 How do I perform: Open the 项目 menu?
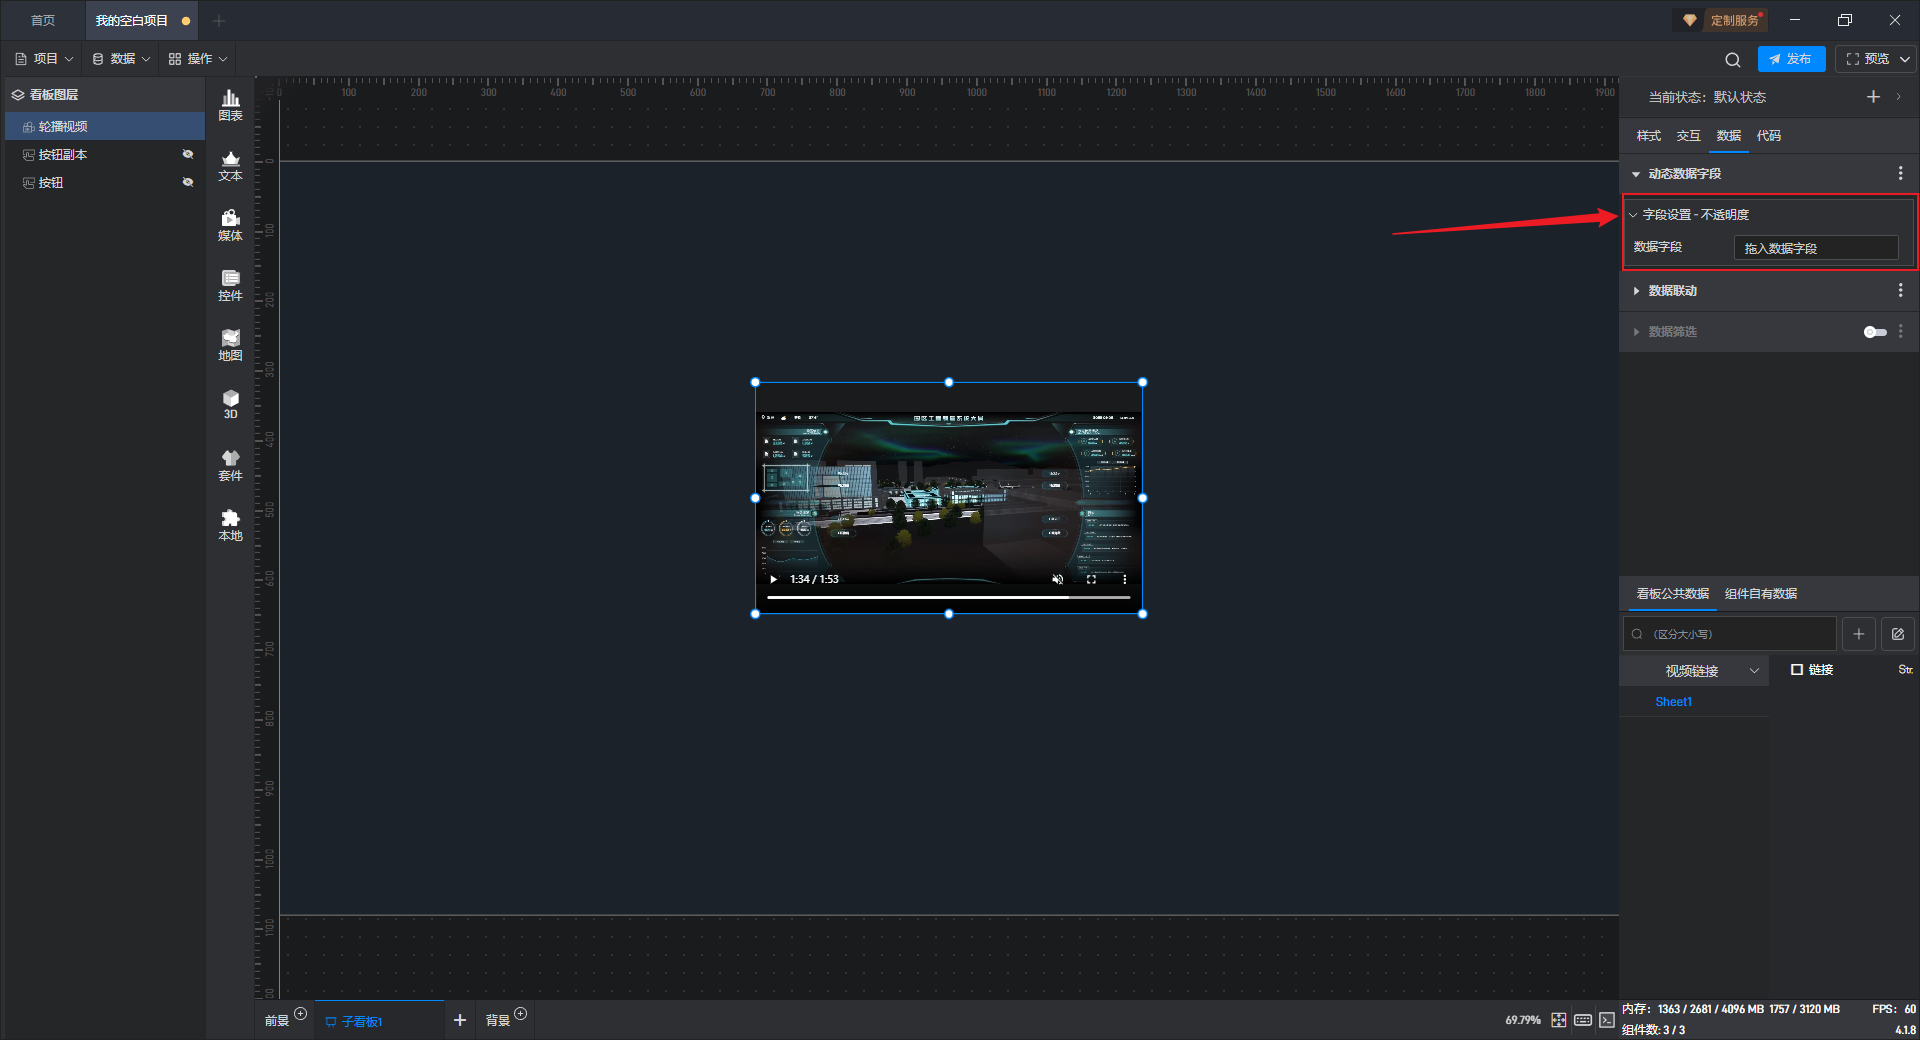pos(45,59)
